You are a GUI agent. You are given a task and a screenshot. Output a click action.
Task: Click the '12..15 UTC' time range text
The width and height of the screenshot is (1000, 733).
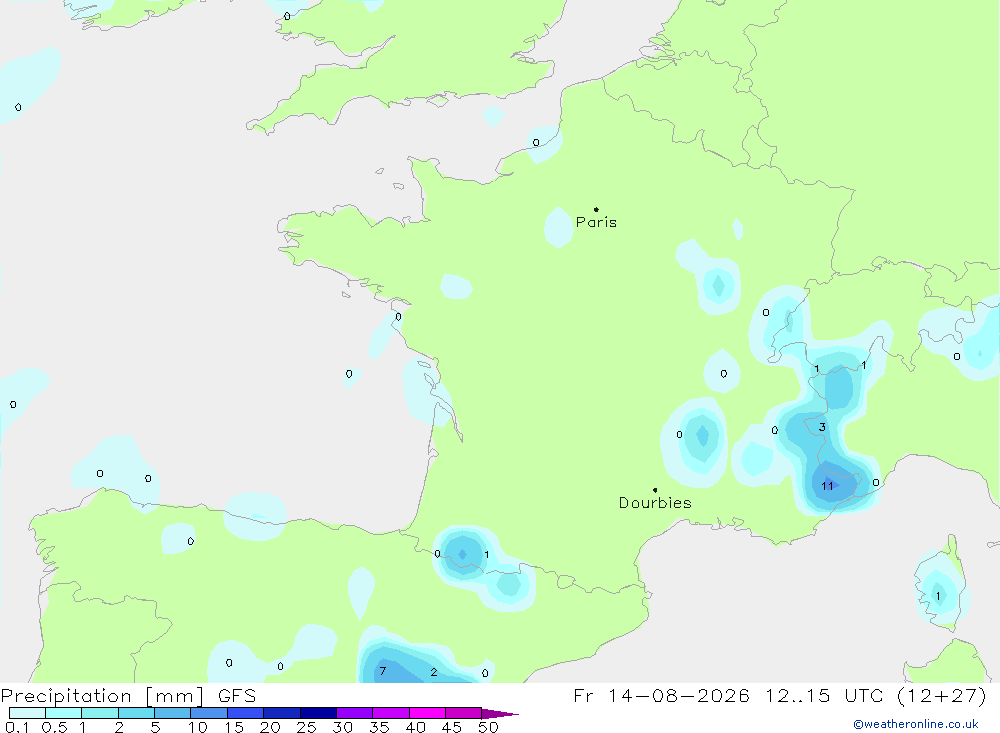click(x=824, y=695)
